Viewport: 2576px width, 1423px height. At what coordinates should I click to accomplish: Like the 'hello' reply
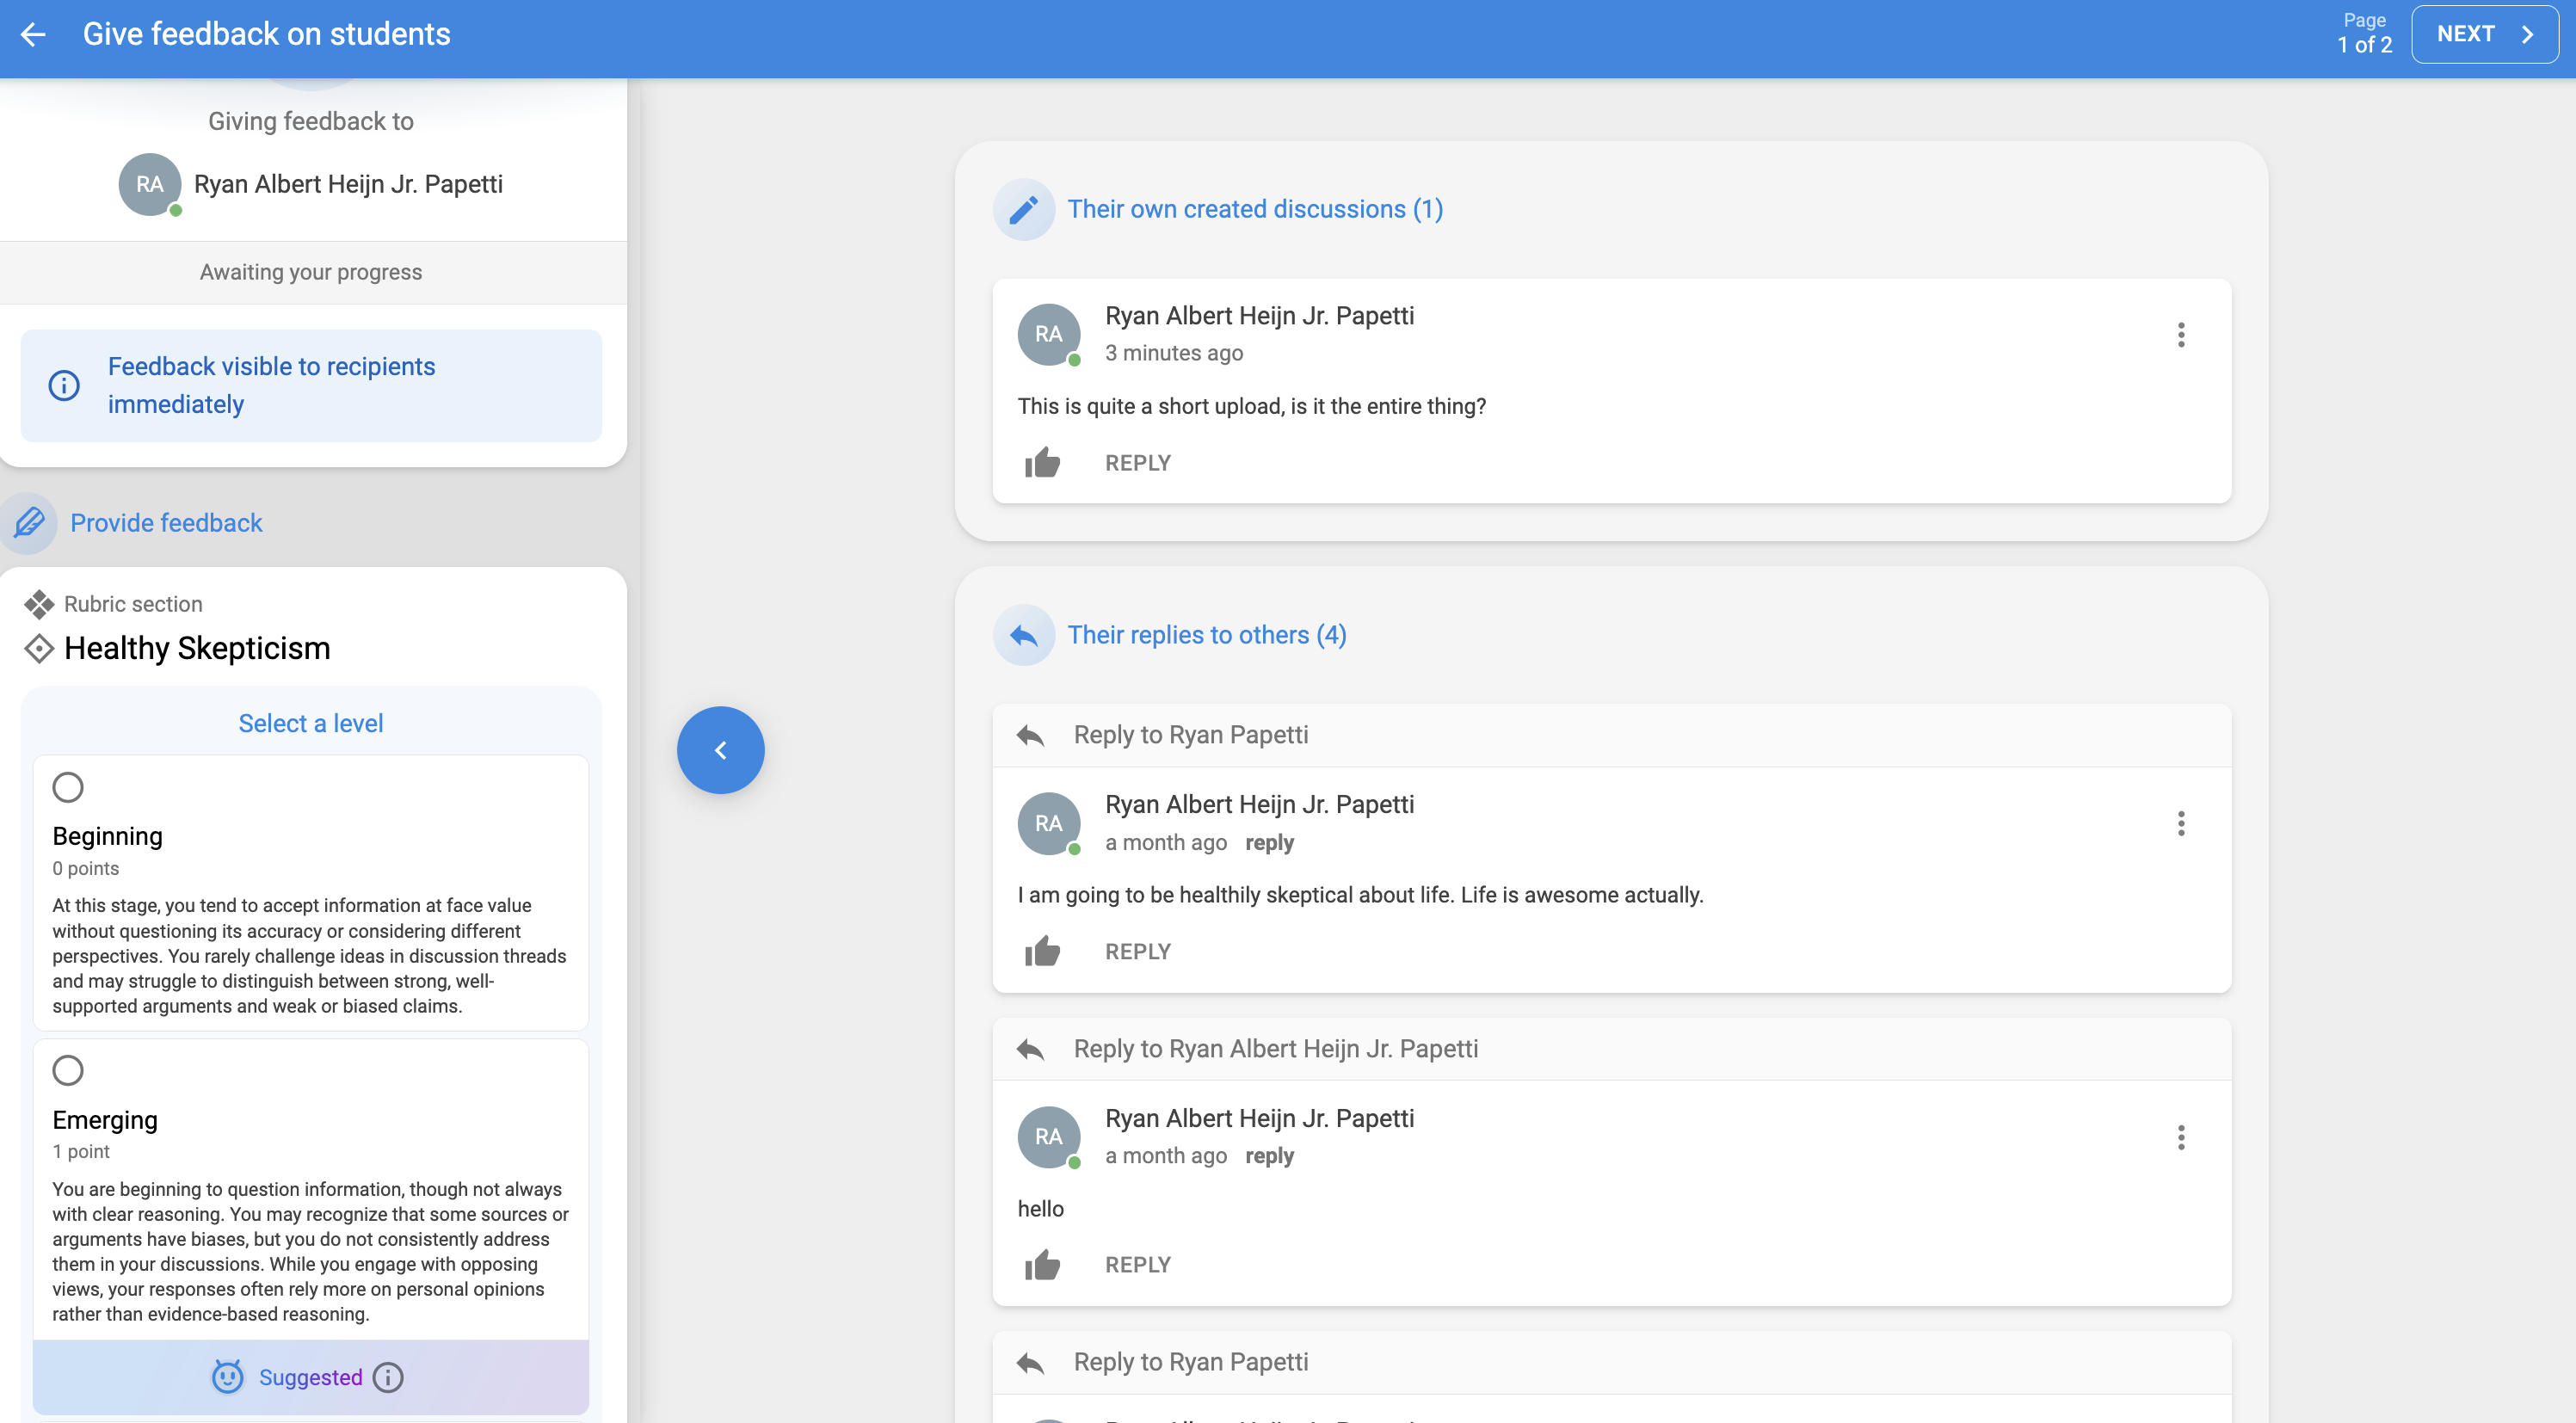click(1042, 1265)
